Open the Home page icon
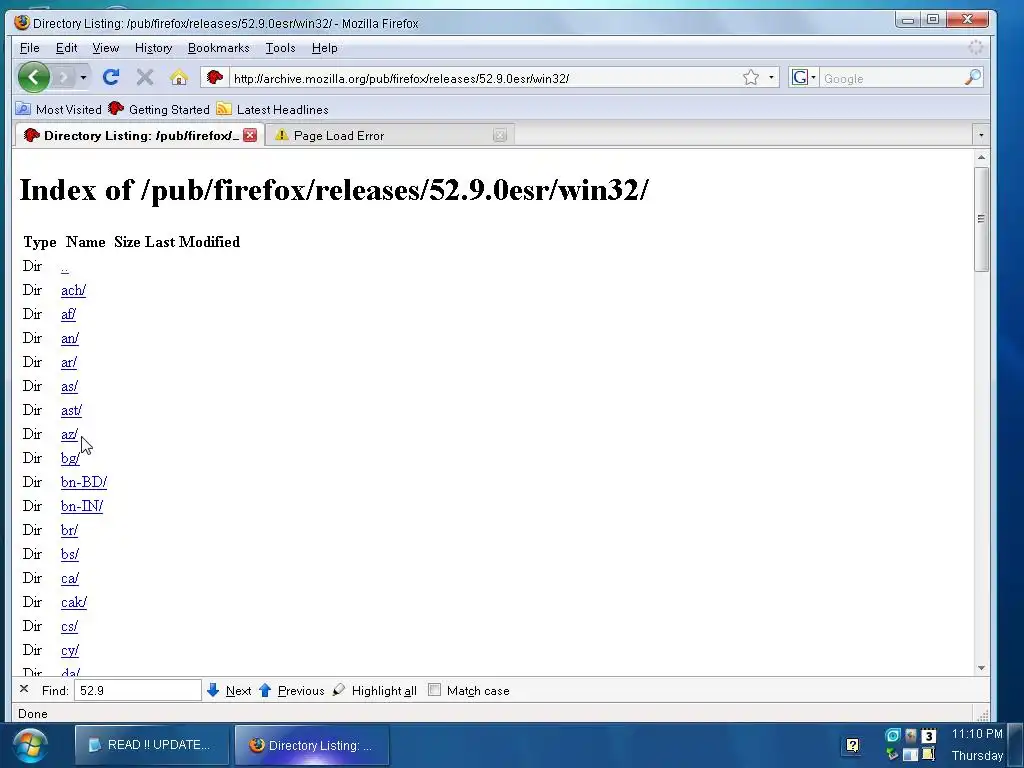The height and width of the screenshot is (768, 1024). coord(179,78)
